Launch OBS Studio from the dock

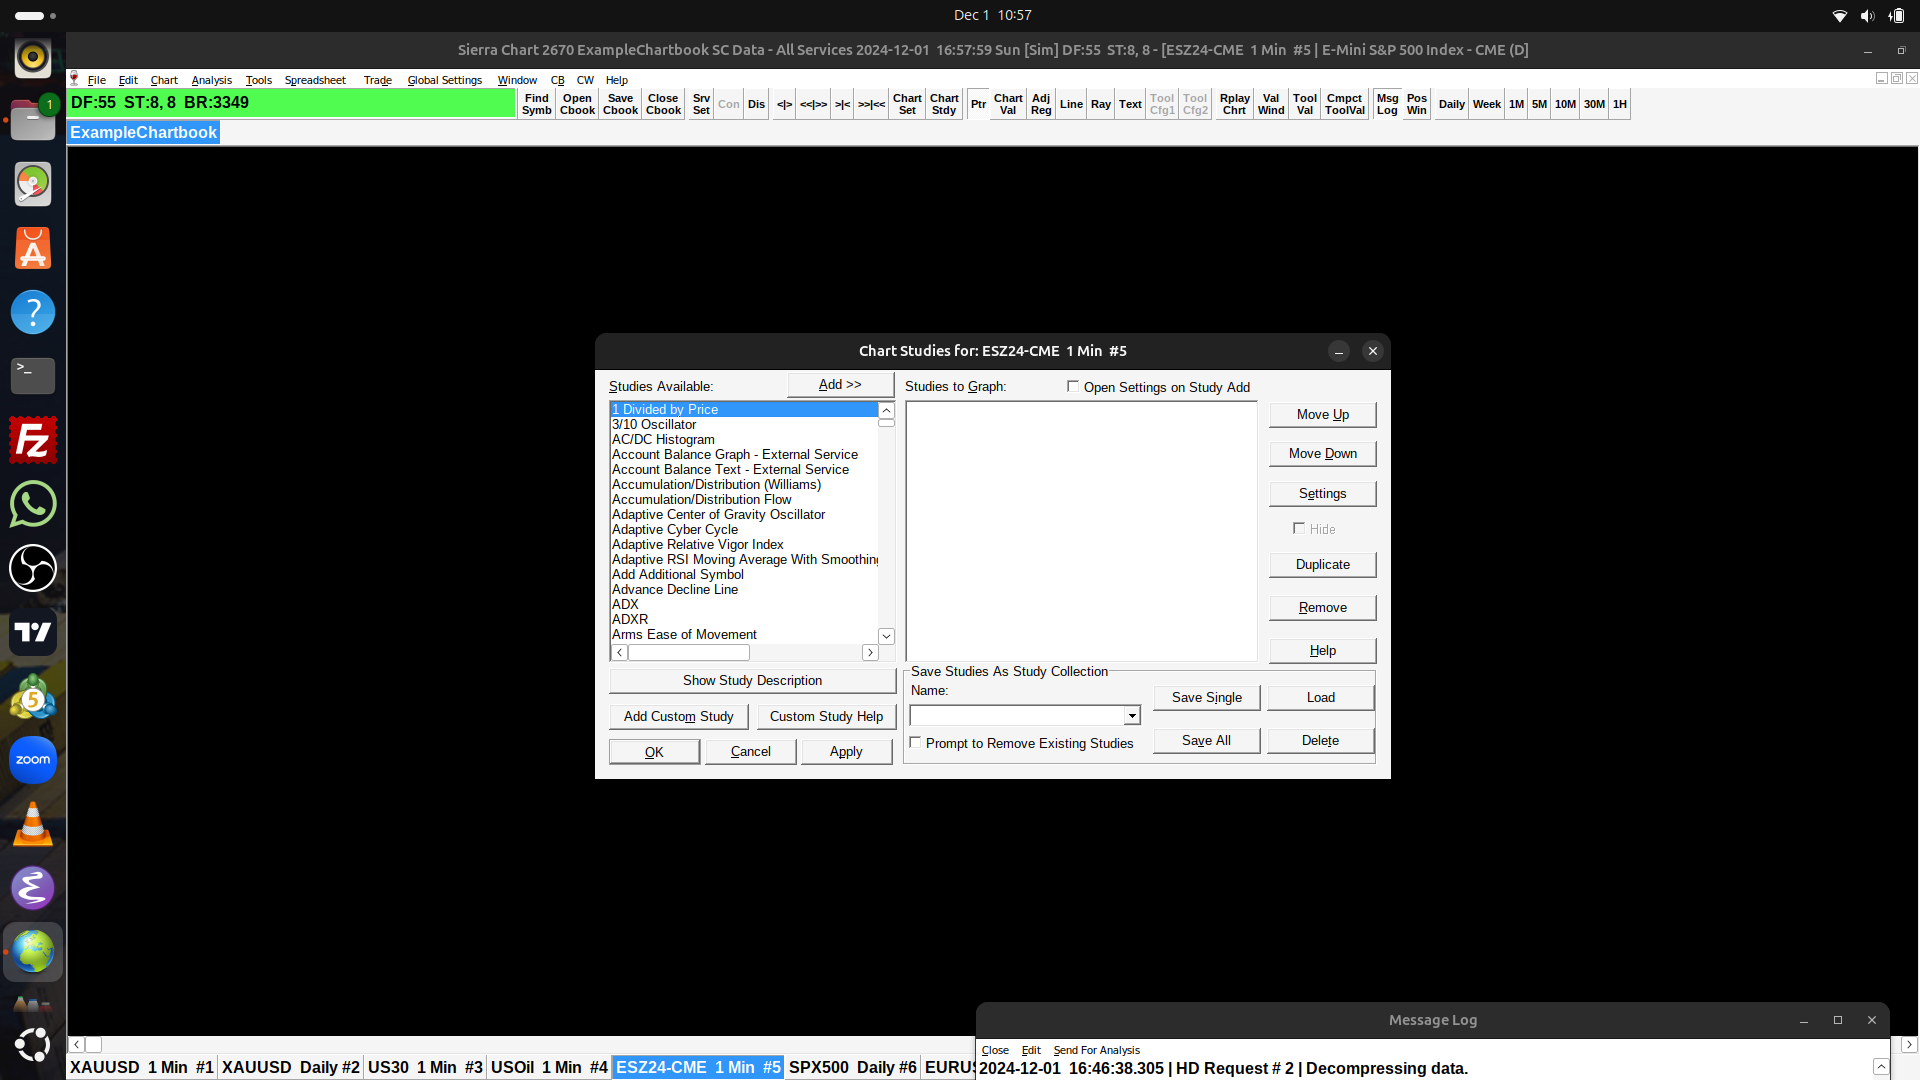point(33,568)
